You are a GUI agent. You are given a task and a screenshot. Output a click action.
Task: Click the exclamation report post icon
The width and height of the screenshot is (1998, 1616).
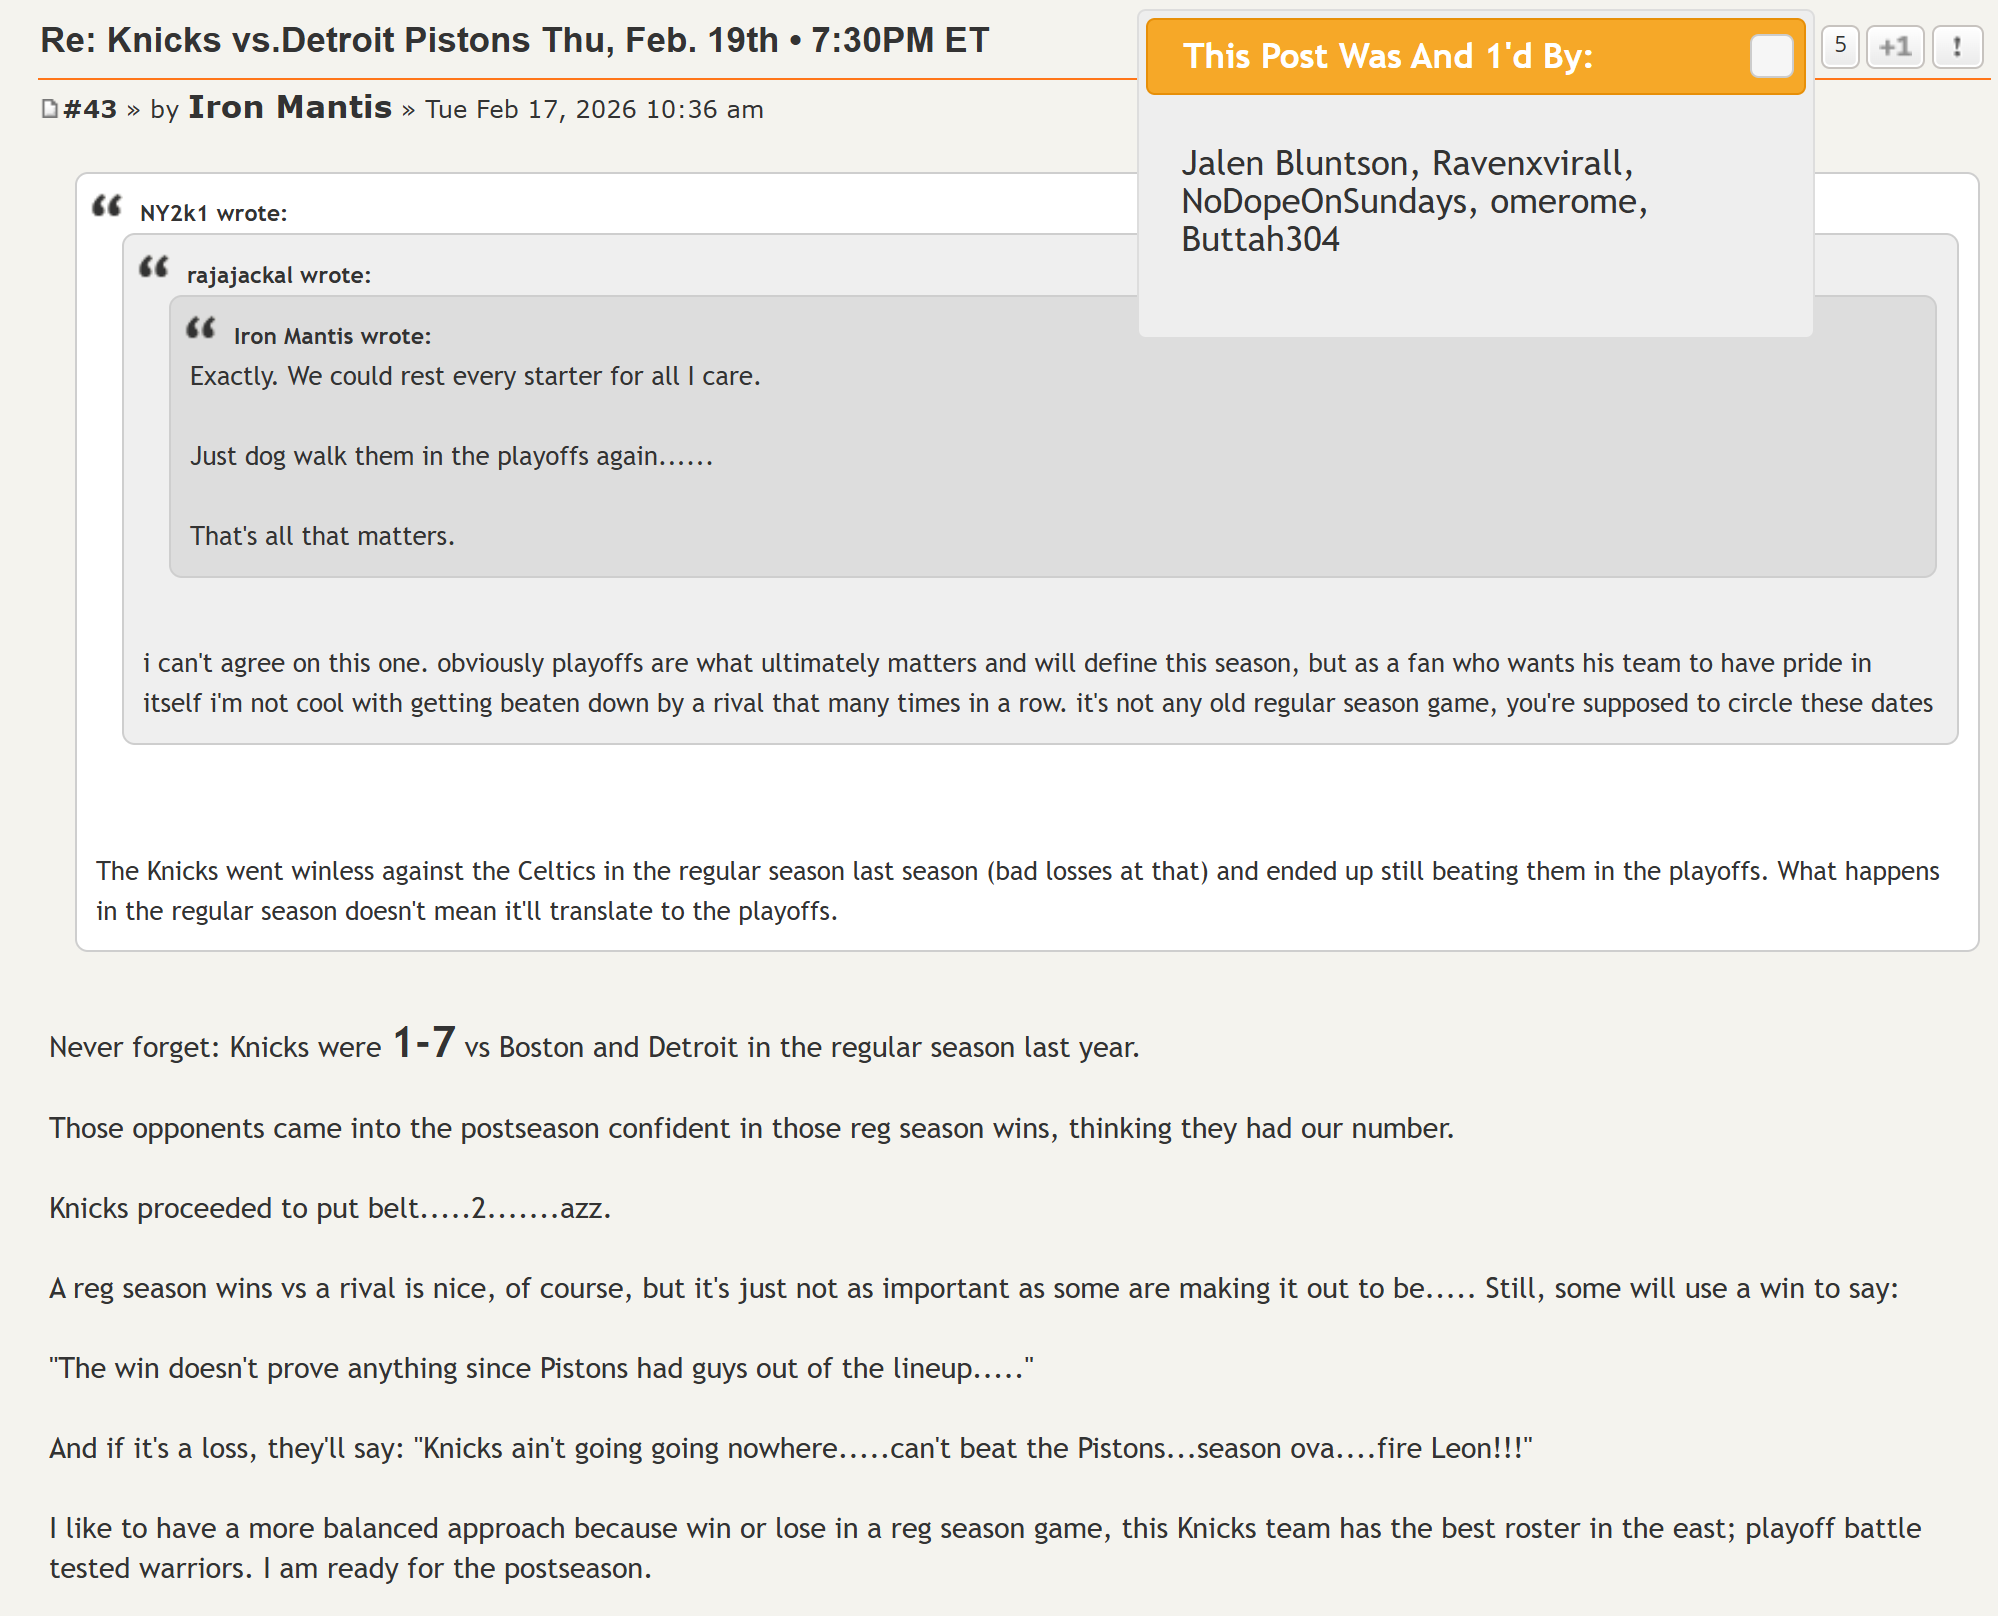pos(1957,47)
